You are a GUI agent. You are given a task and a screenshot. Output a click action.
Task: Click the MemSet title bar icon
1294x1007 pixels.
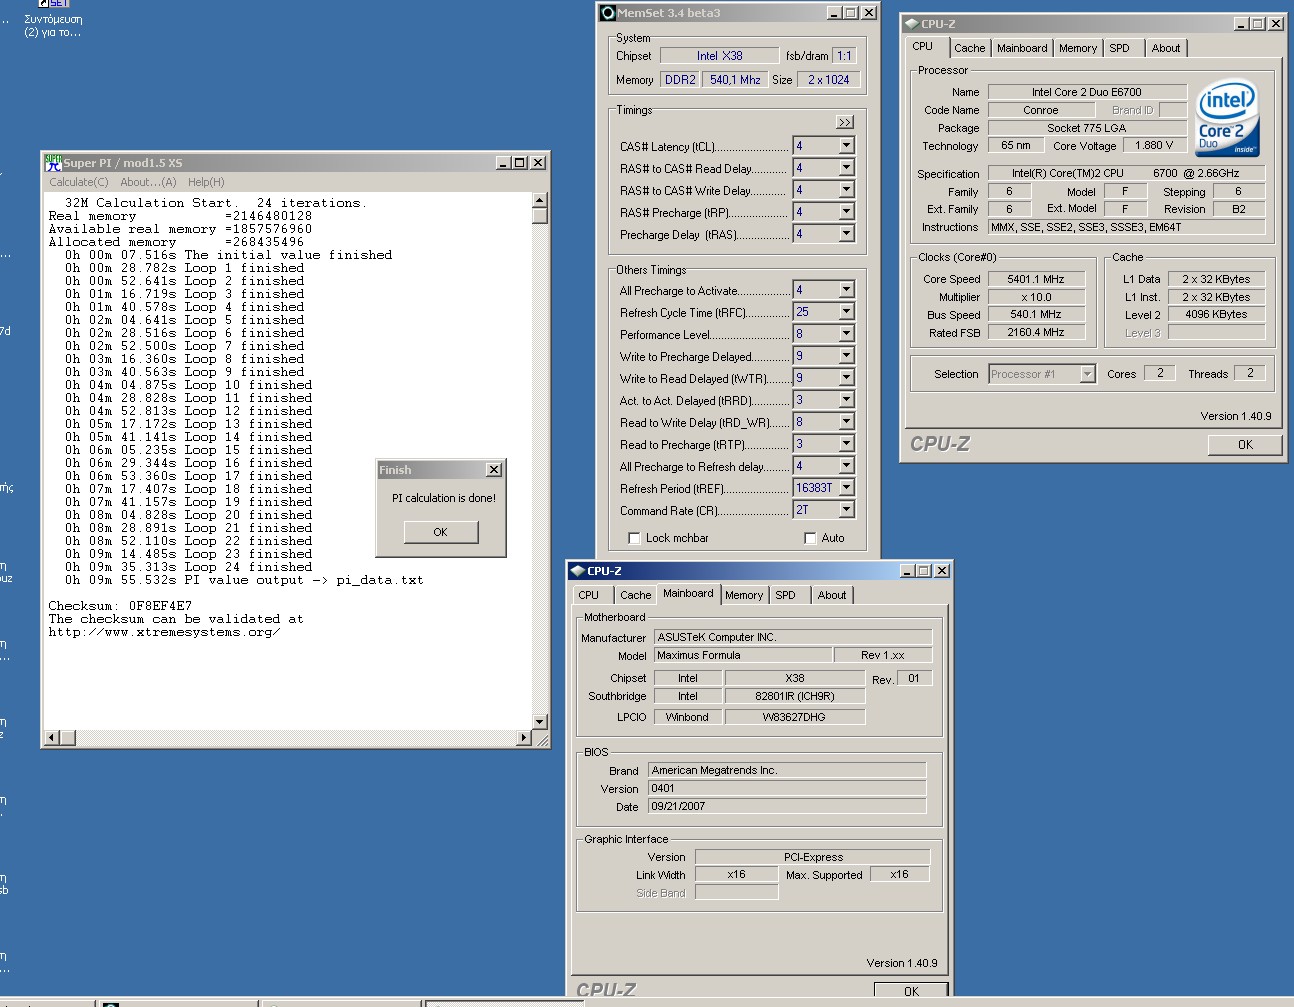tap(607, 13)
